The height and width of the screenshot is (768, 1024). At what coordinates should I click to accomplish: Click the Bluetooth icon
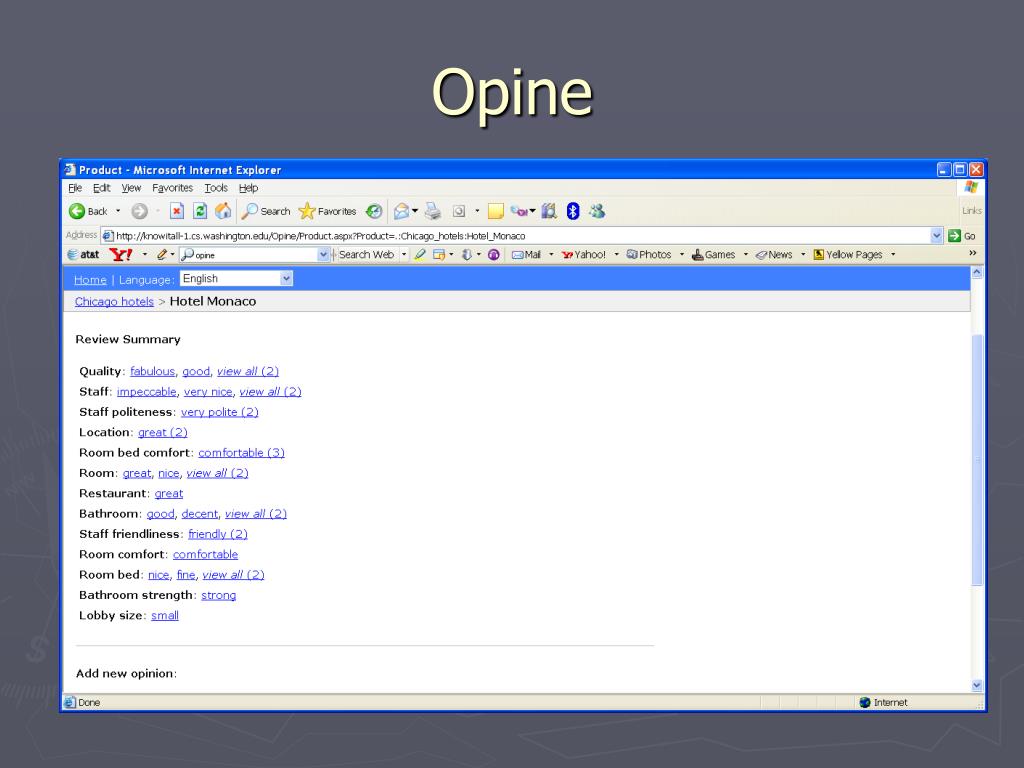tap(573, 211)
